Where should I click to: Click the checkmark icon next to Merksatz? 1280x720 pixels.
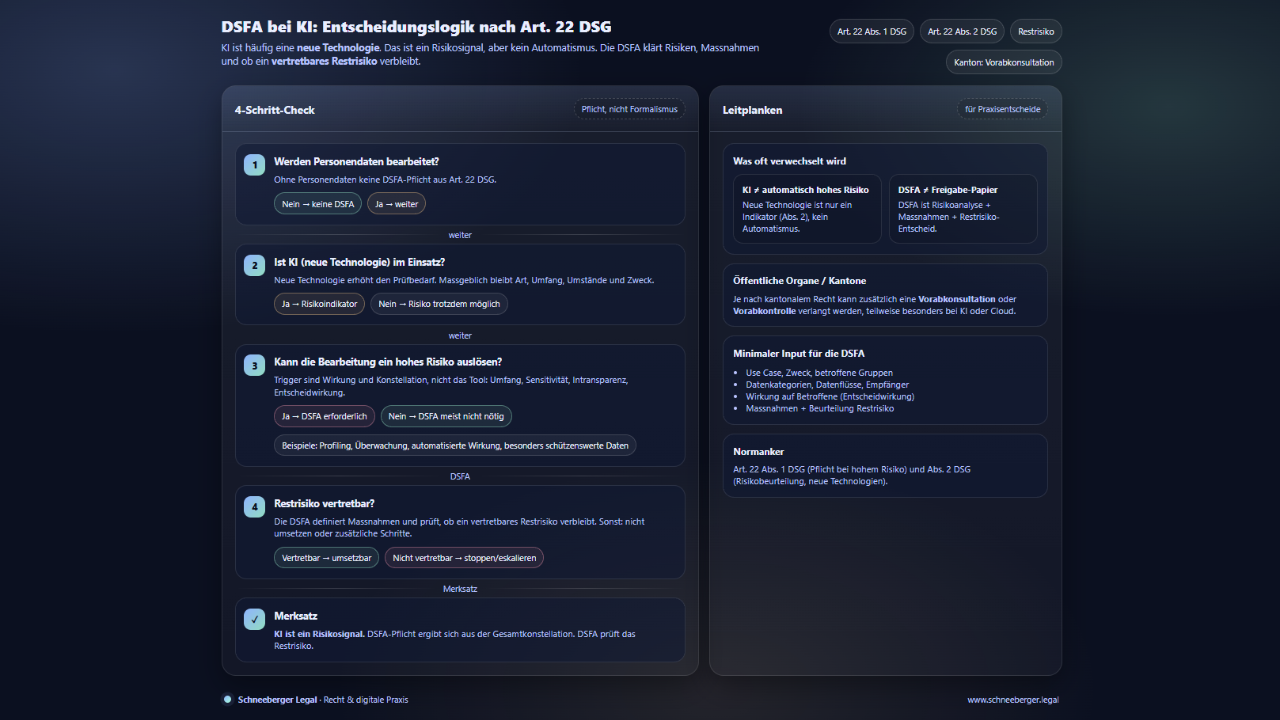254,617
